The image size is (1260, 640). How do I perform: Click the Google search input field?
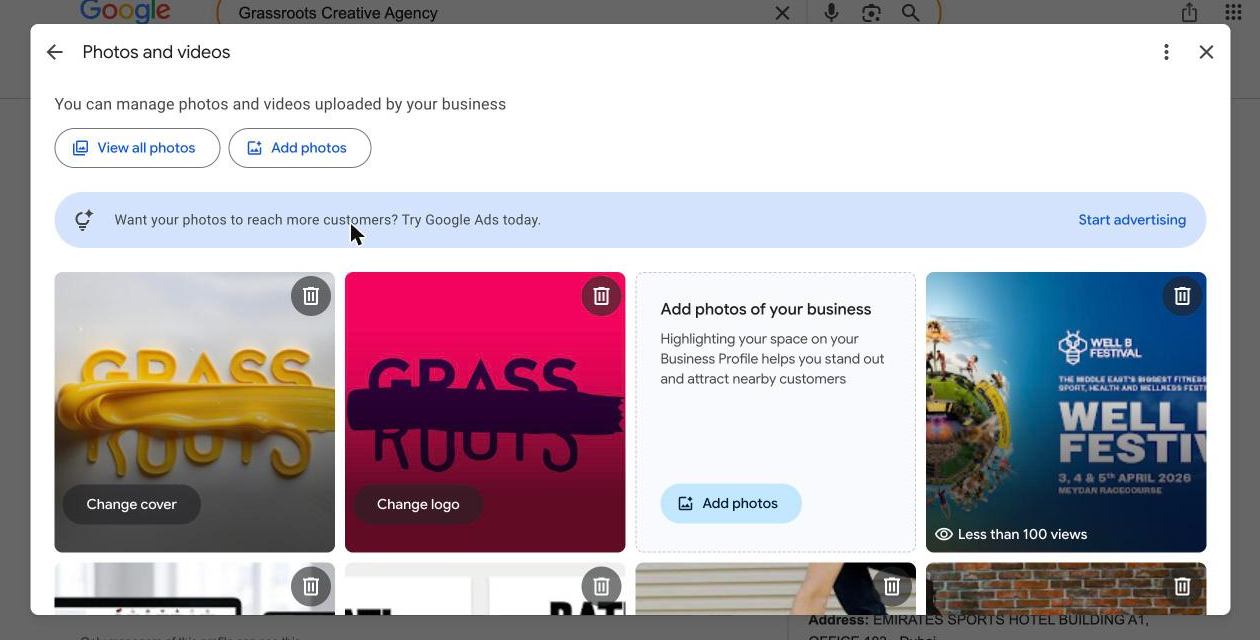500,13
